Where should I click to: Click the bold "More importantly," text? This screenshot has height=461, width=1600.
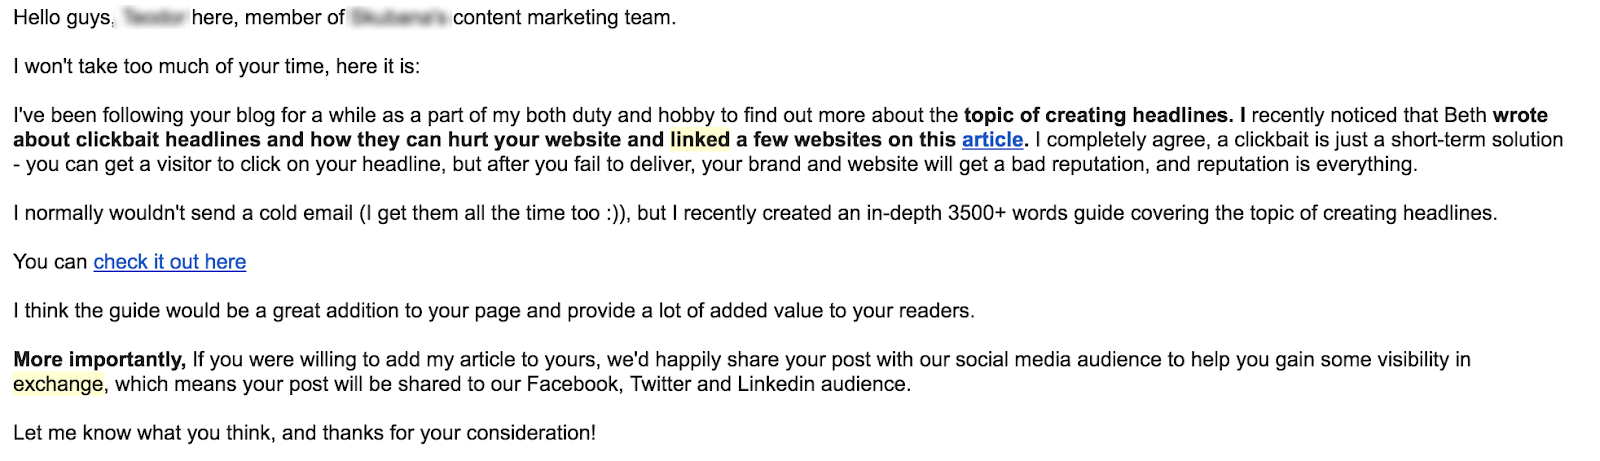pyautogui.click(x=99, y=360)
